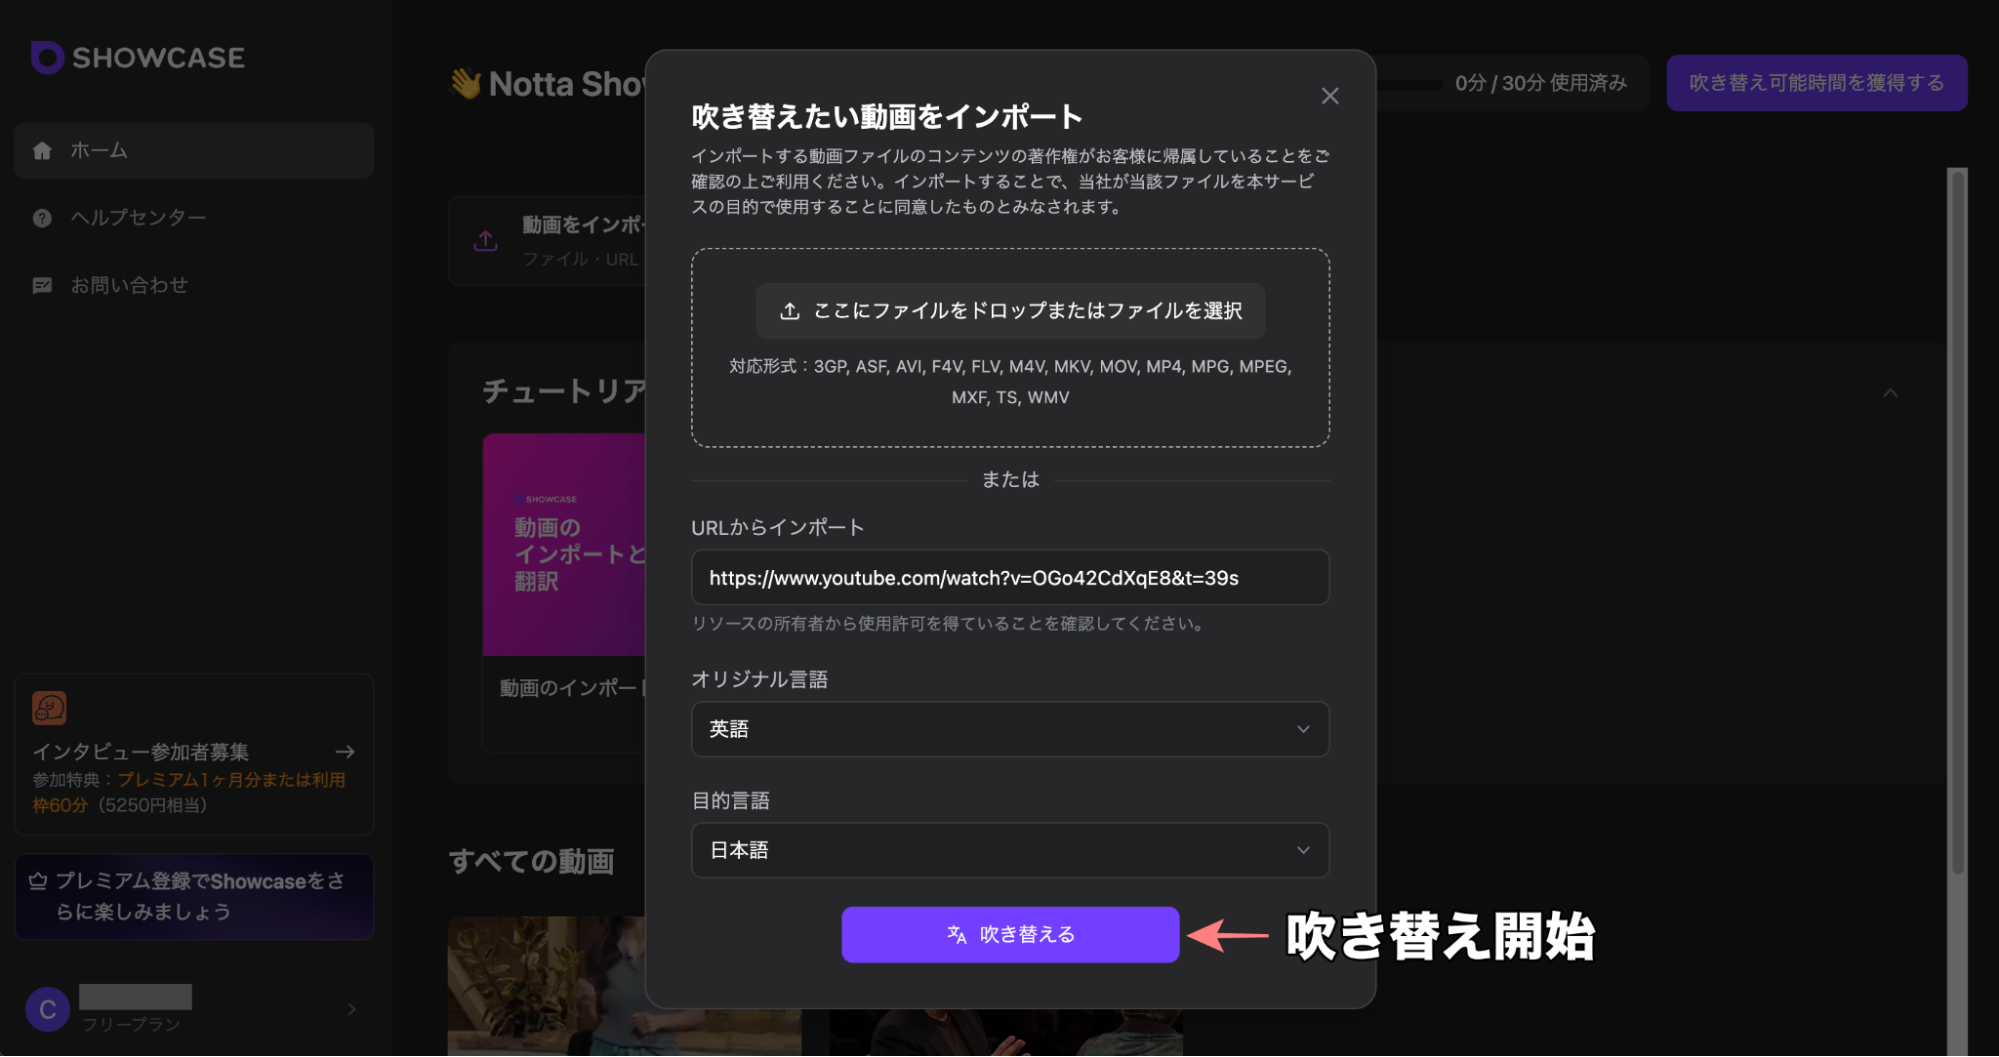Click the help question mark icon
1999x1057 pixels.
[x=42, y=218]
